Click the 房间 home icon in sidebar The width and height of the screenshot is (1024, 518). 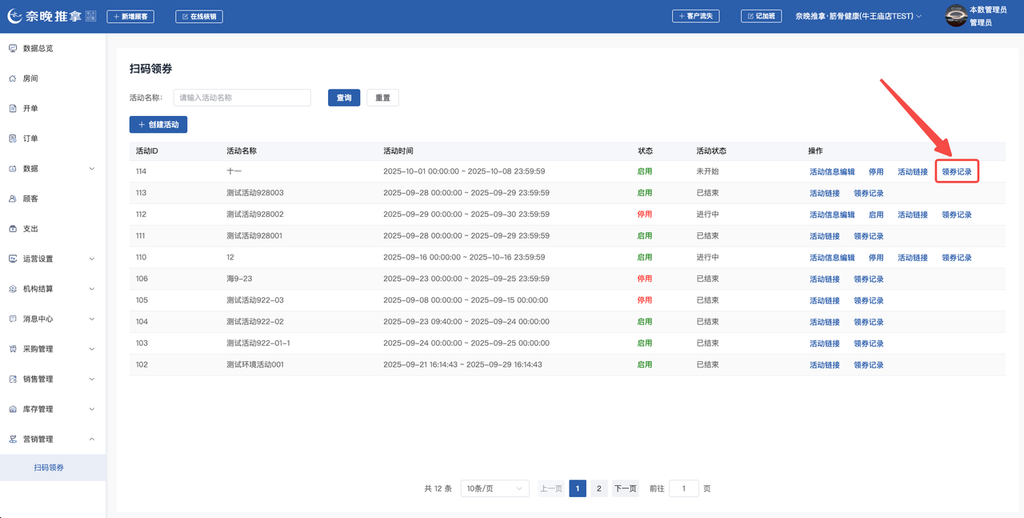(x=13, y=78)
